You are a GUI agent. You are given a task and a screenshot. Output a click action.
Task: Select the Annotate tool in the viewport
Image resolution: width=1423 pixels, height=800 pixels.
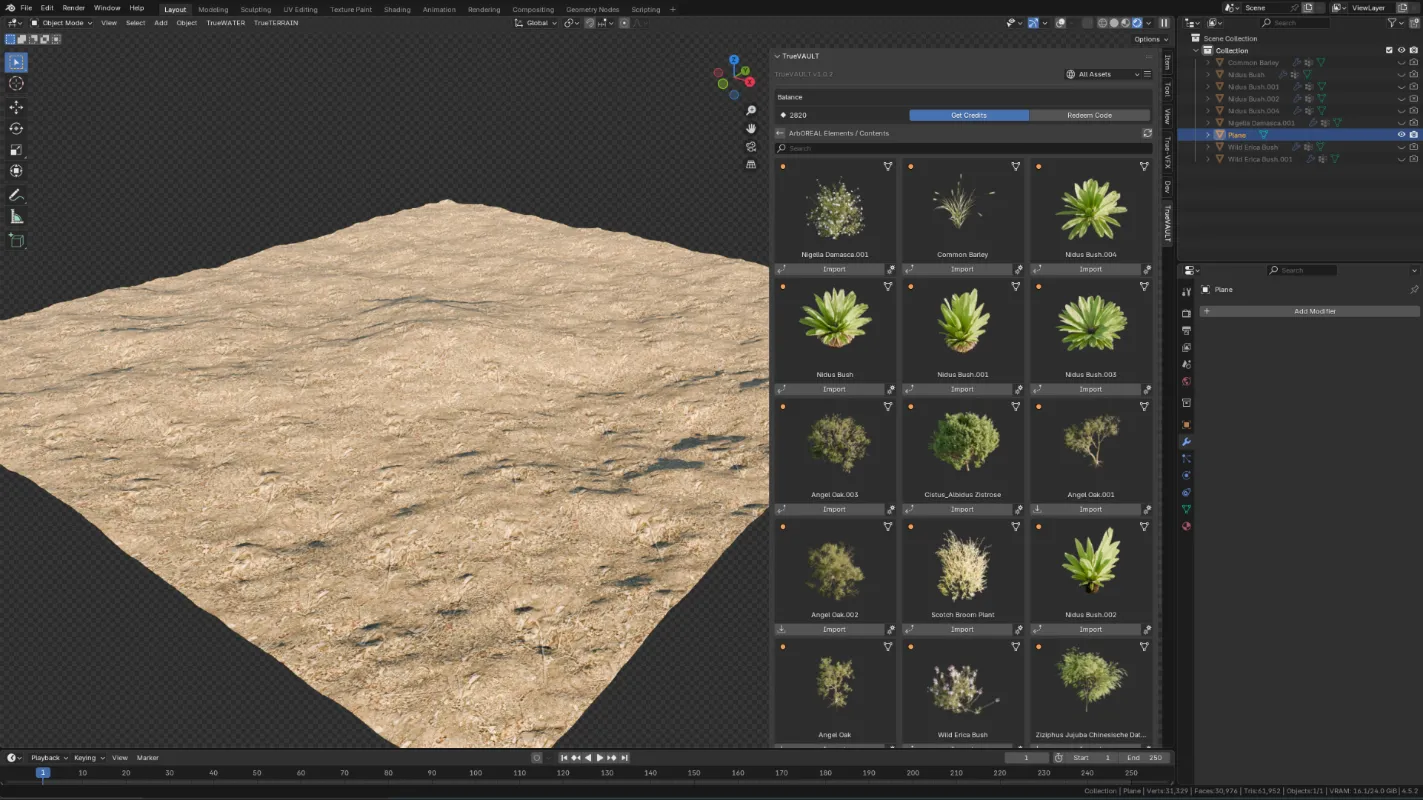pos(15,194)
